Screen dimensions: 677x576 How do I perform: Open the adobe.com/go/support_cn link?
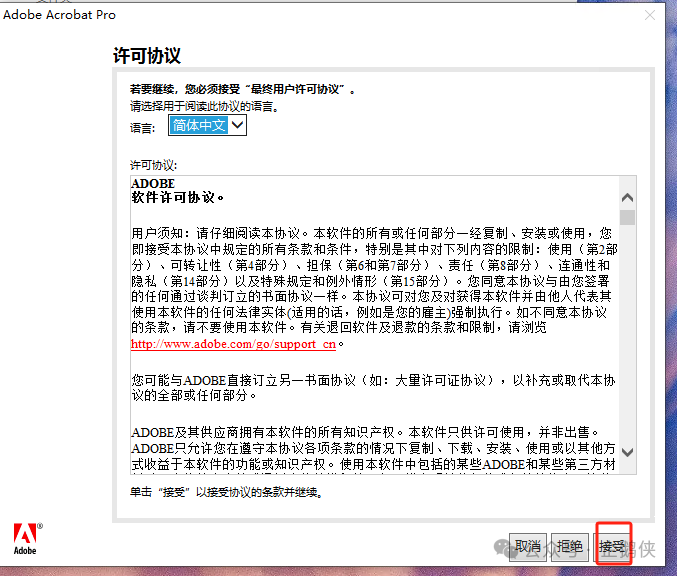point(233,344)
